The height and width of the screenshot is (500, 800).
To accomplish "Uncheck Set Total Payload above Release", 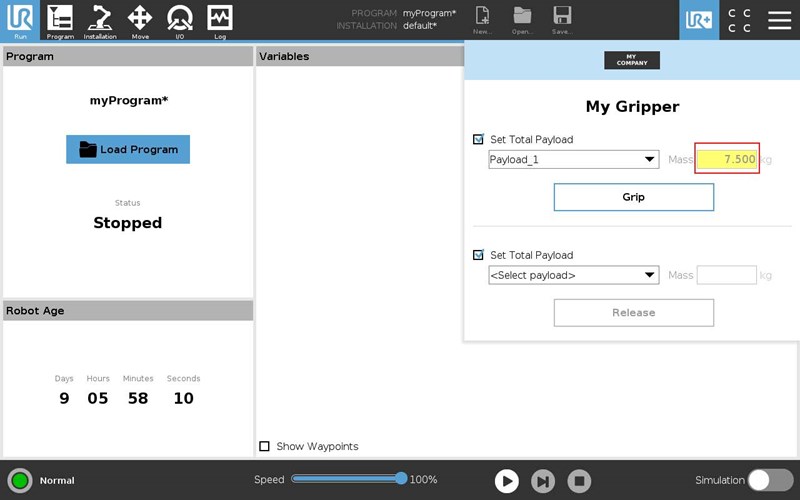I will tap(479, 255).
